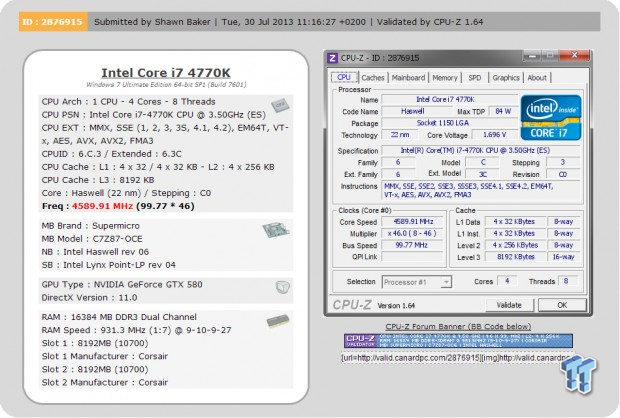This screenshot has height=418, width=620.
Task: Click the Instructions list field
Action: coord(481,191)
